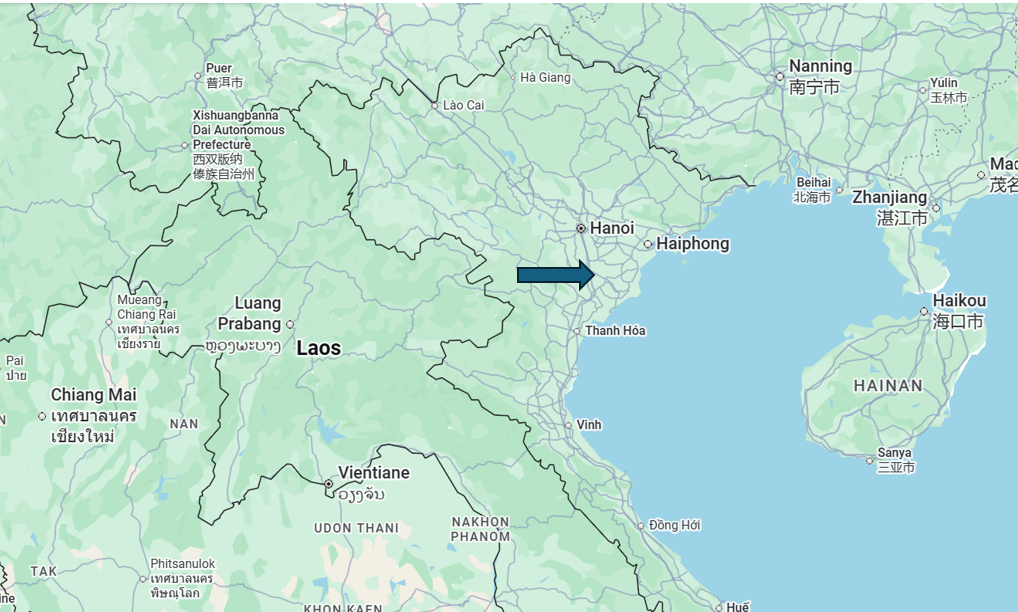The image size is (1018, 612).
Task: Select the Haikou city marker
Action: click(924, 312)
